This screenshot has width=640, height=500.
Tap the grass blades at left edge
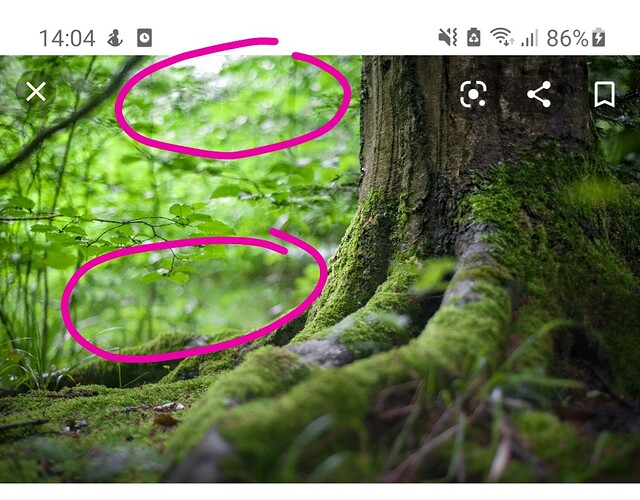24,359
